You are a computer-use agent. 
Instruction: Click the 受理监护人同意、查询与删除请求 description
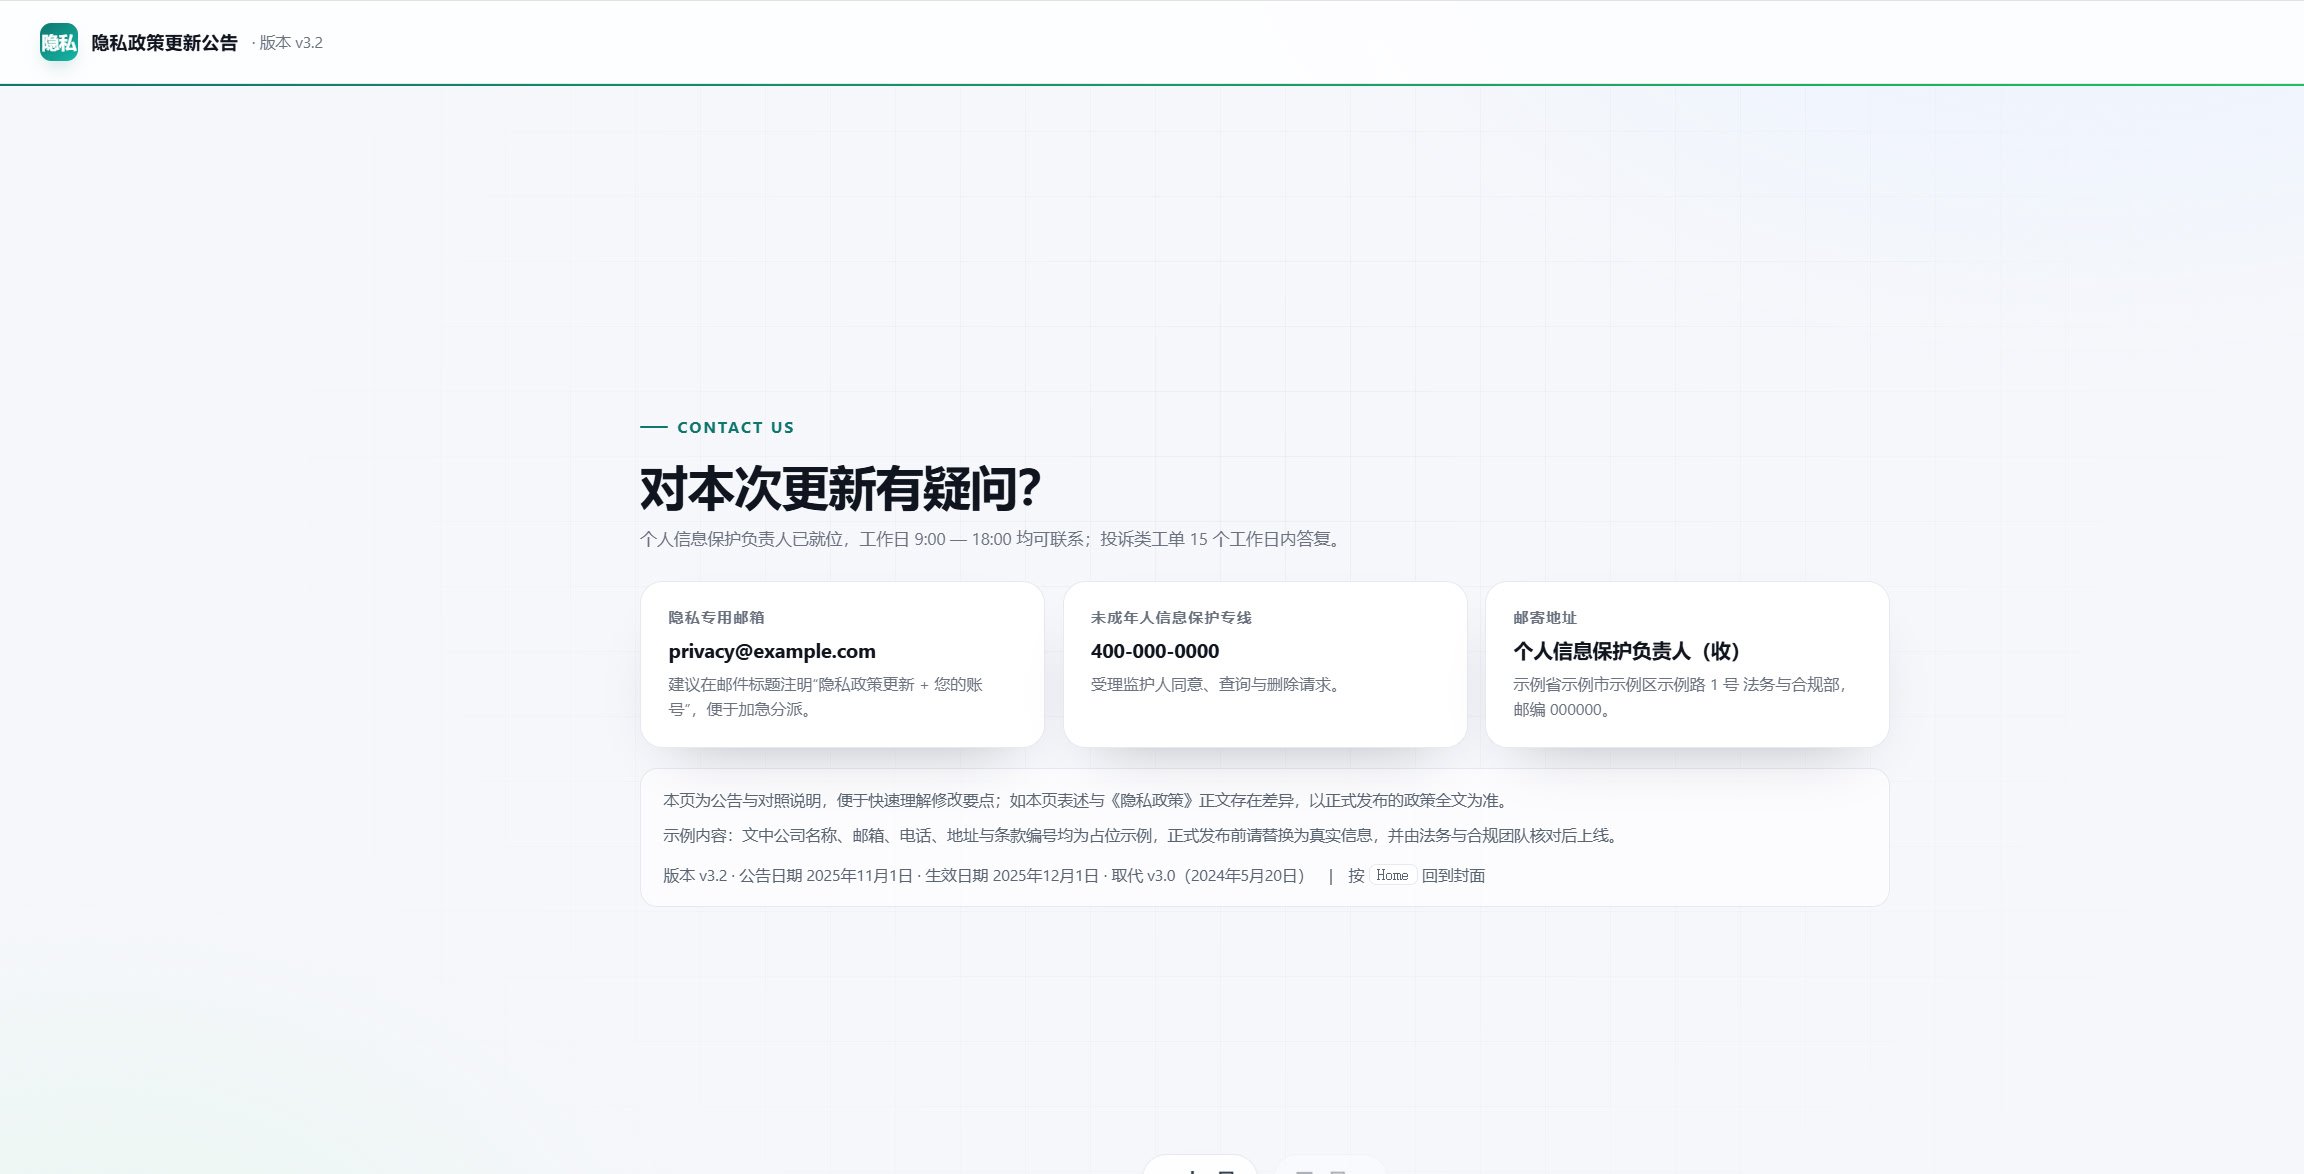coord(1217,685)
